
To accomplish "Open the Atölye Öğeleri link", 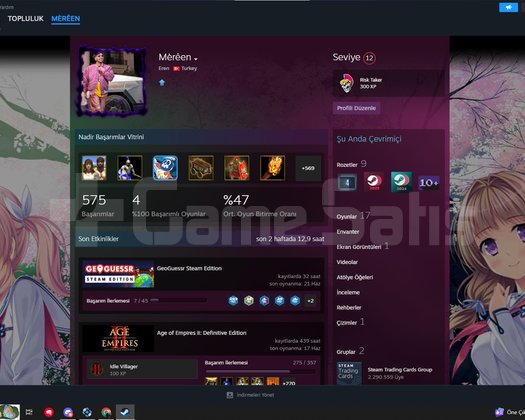I will [355, 277].
